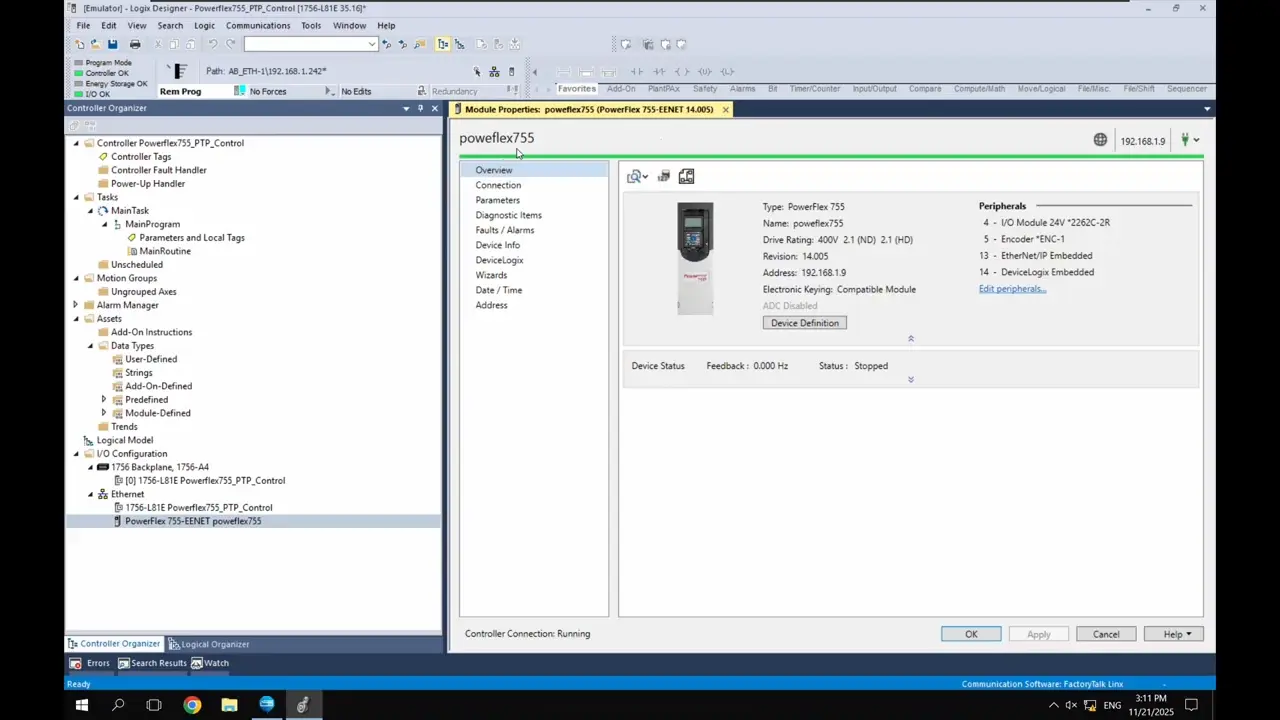Open Google Chrome from the taskbar
The height and width of the screenshot is (720, 1280).
pos(192,705)
